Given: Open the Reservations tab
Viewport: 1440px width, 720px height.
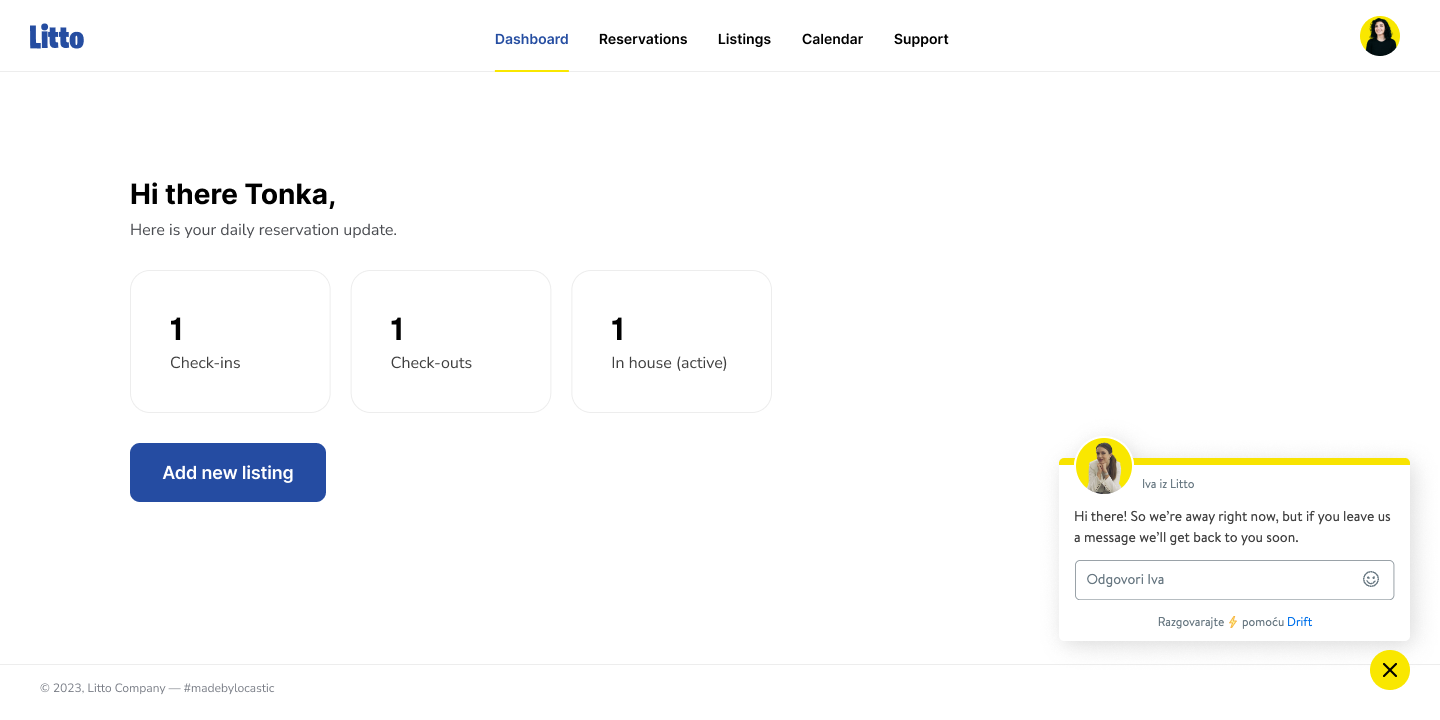Looking at the screenshot, I should click(643, 39).
